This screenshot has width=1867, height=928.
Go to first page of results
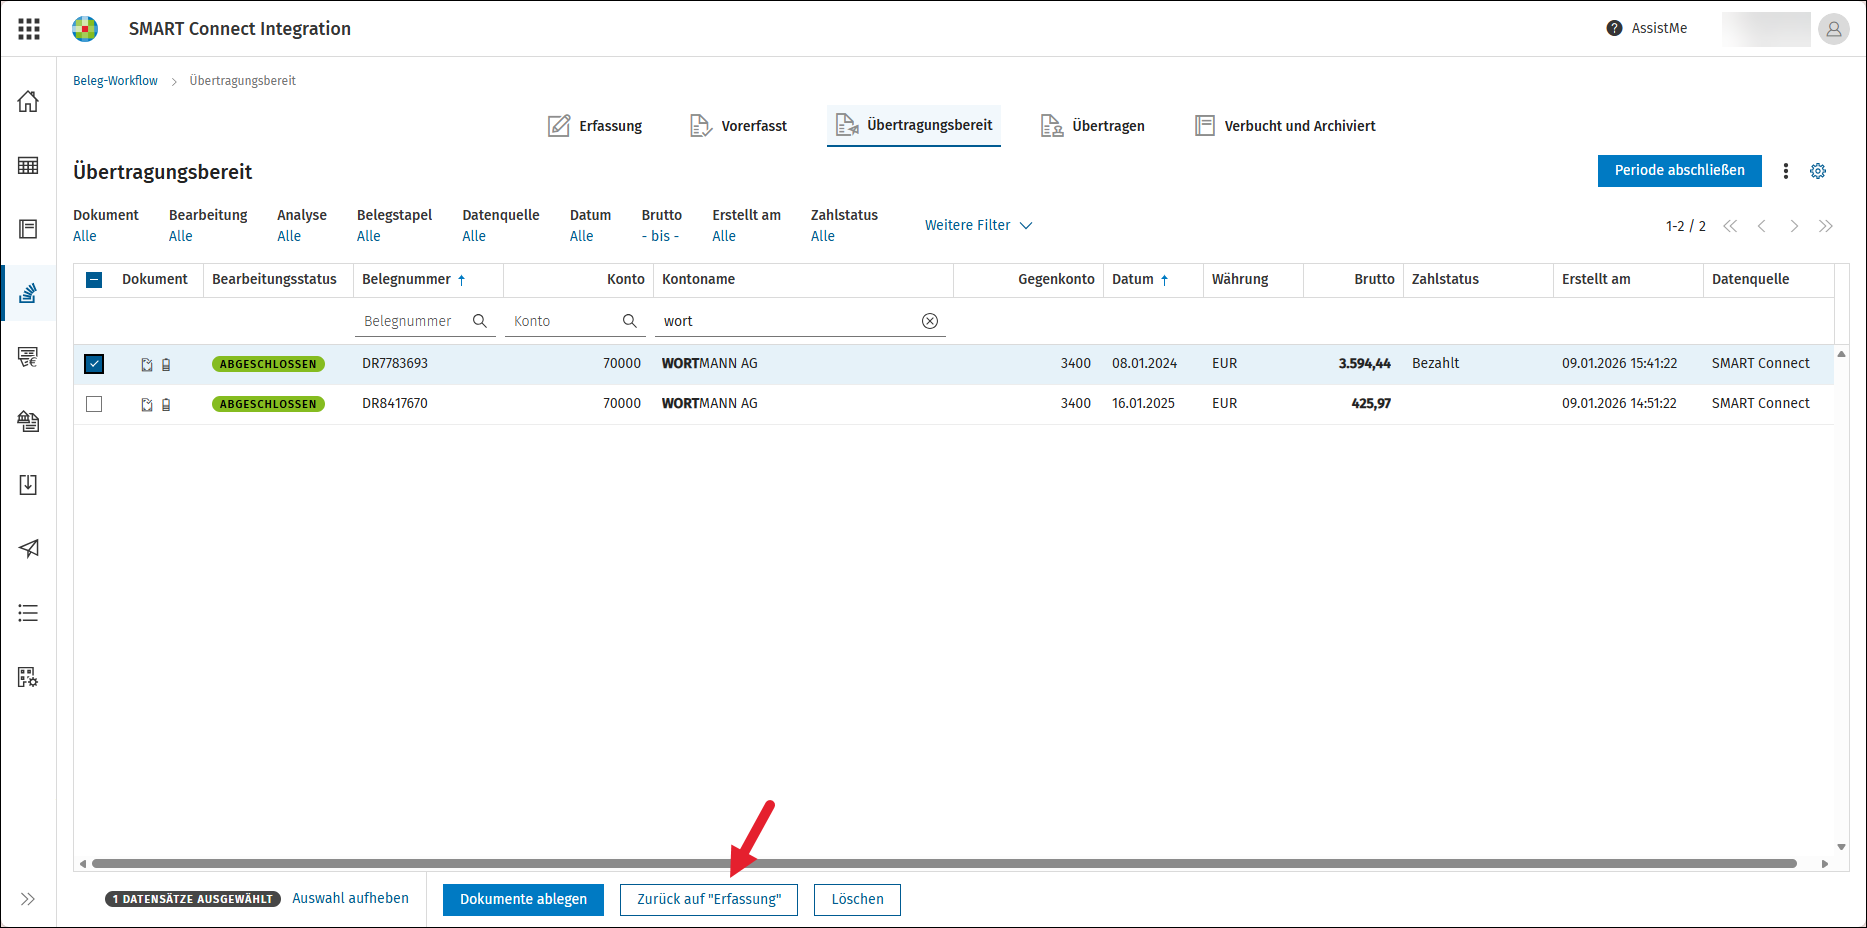[1730, 226]
